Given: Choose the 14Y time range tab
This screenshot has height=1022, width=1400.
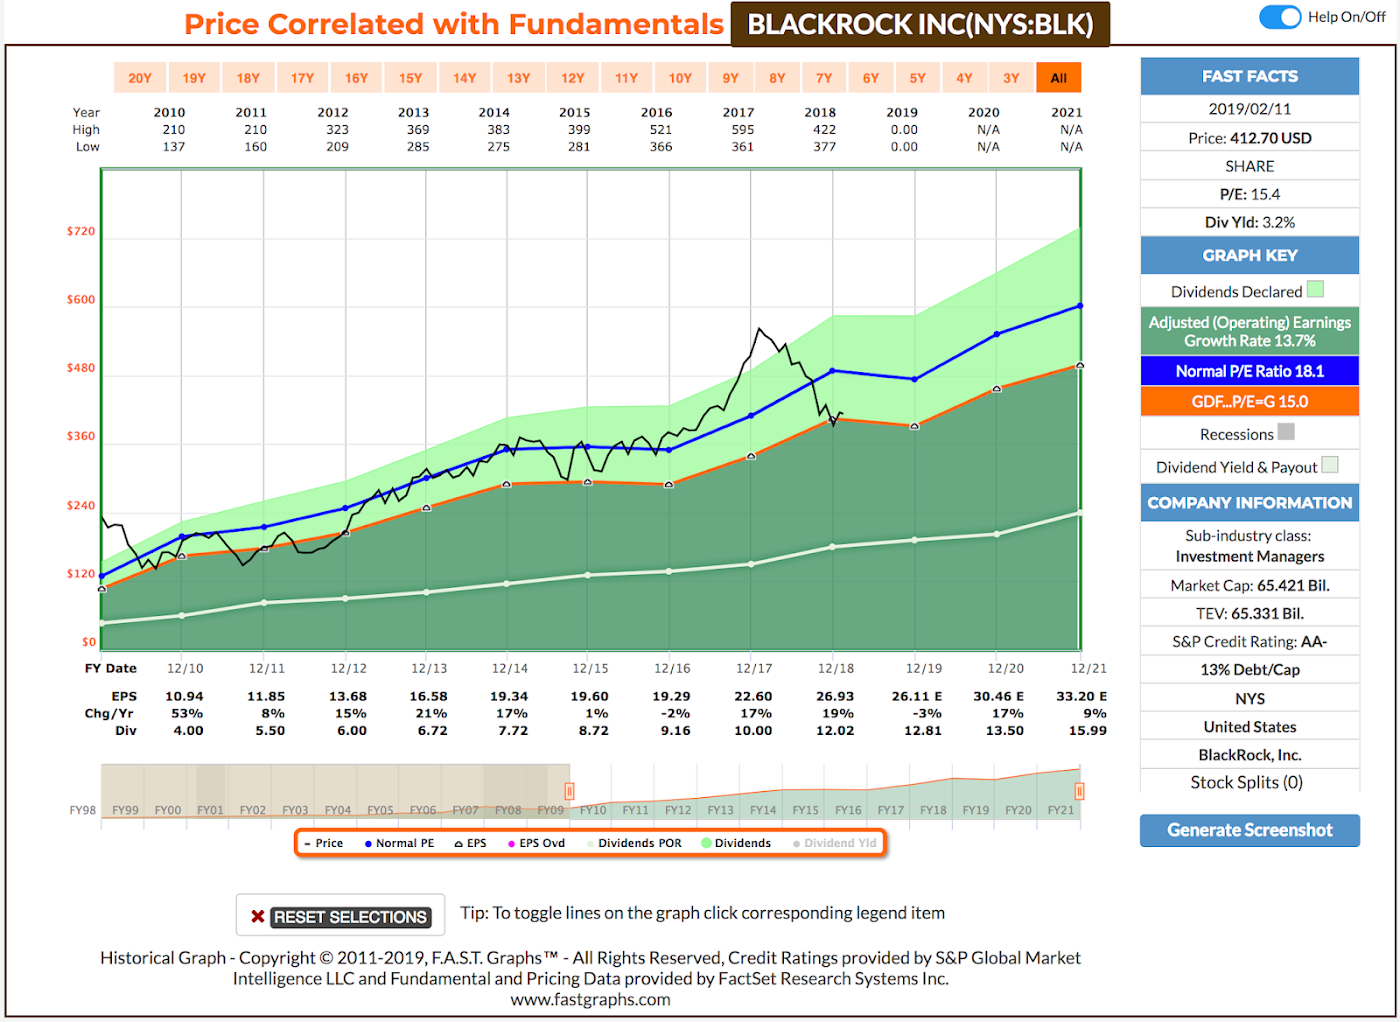Looking at the screenshot, I should tap(464, 78).
